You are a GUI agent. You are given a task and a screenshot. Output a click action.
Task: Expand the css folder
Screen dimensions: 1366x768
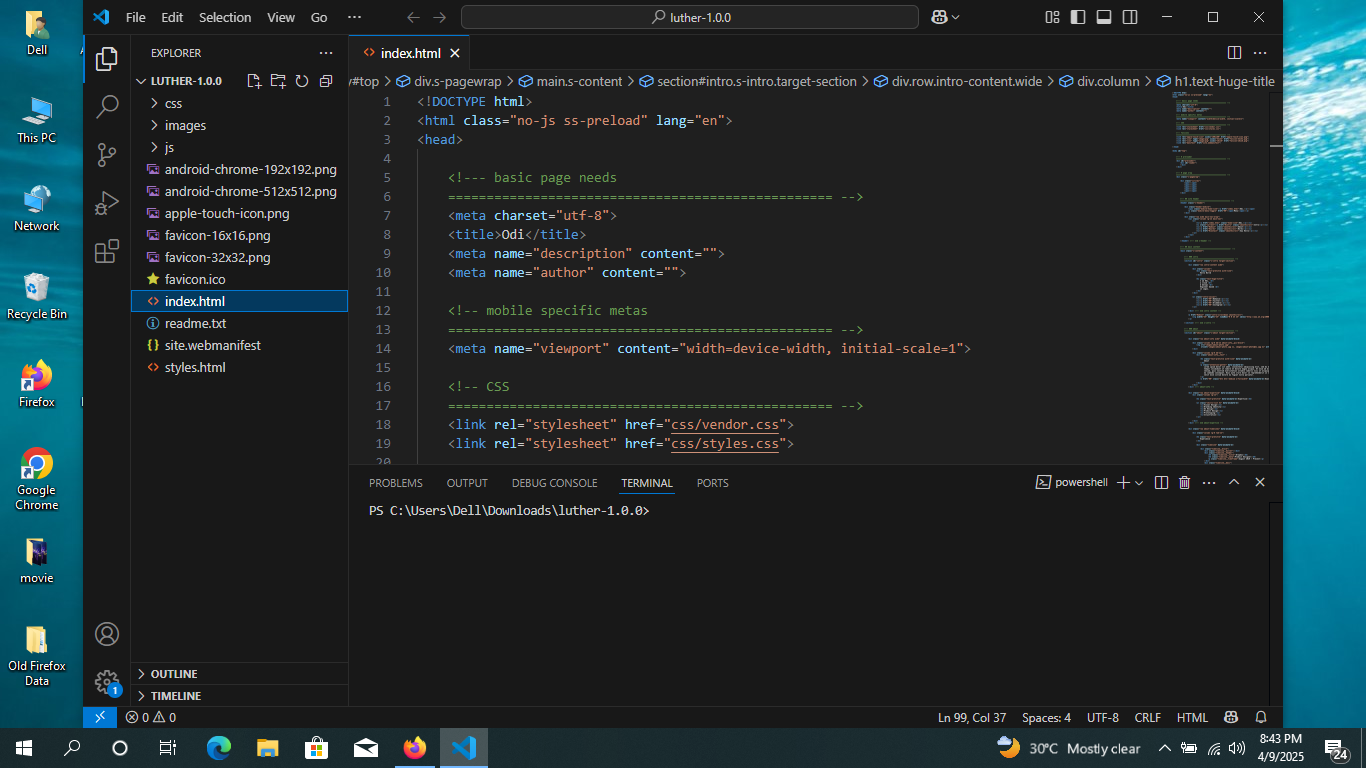click(x=239, y=103)
